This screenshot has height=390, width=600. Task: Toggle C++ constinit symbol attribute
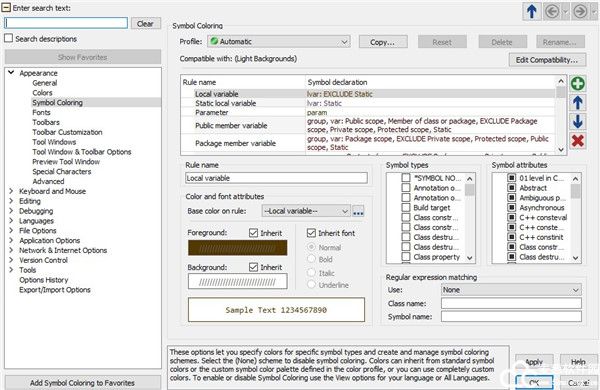(x=512, y=237)
